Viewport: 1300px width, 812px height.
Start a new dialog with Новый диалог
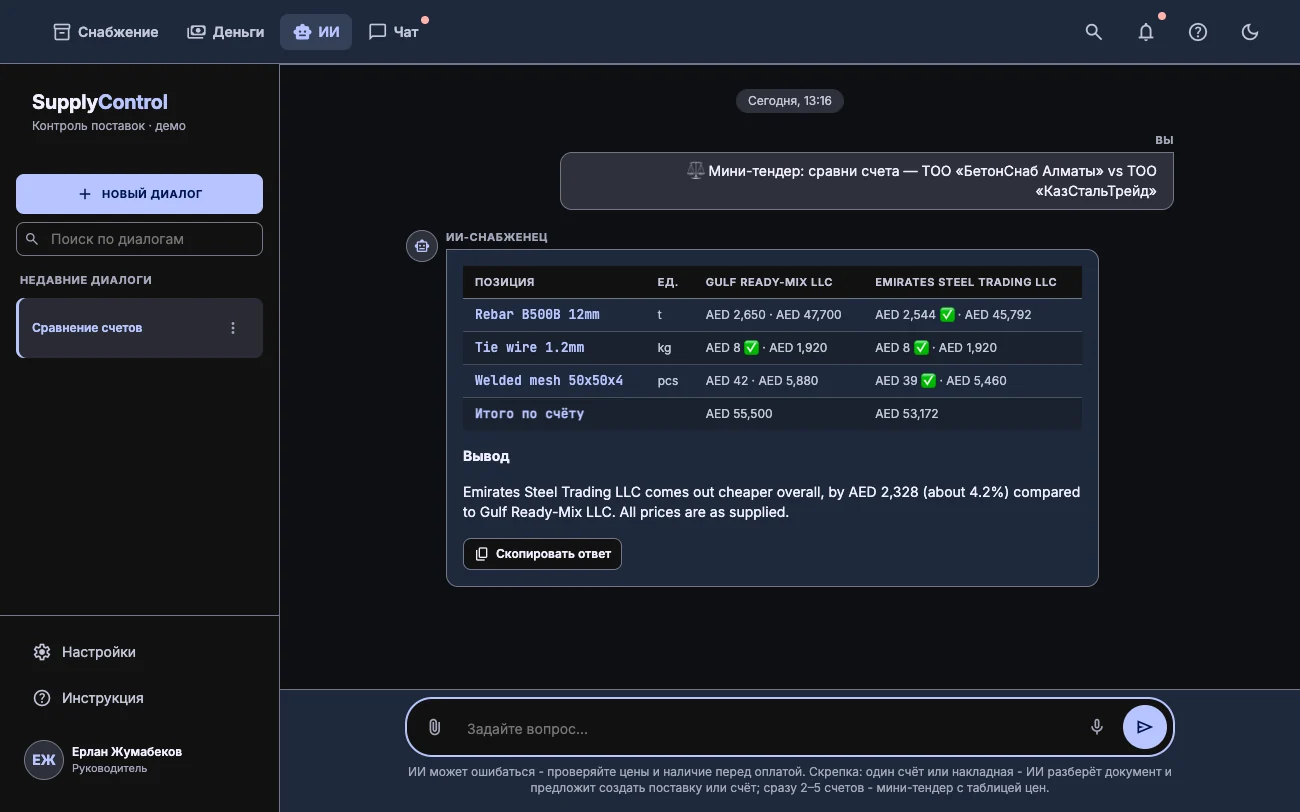pyautogui.click(x=139, y=194)
